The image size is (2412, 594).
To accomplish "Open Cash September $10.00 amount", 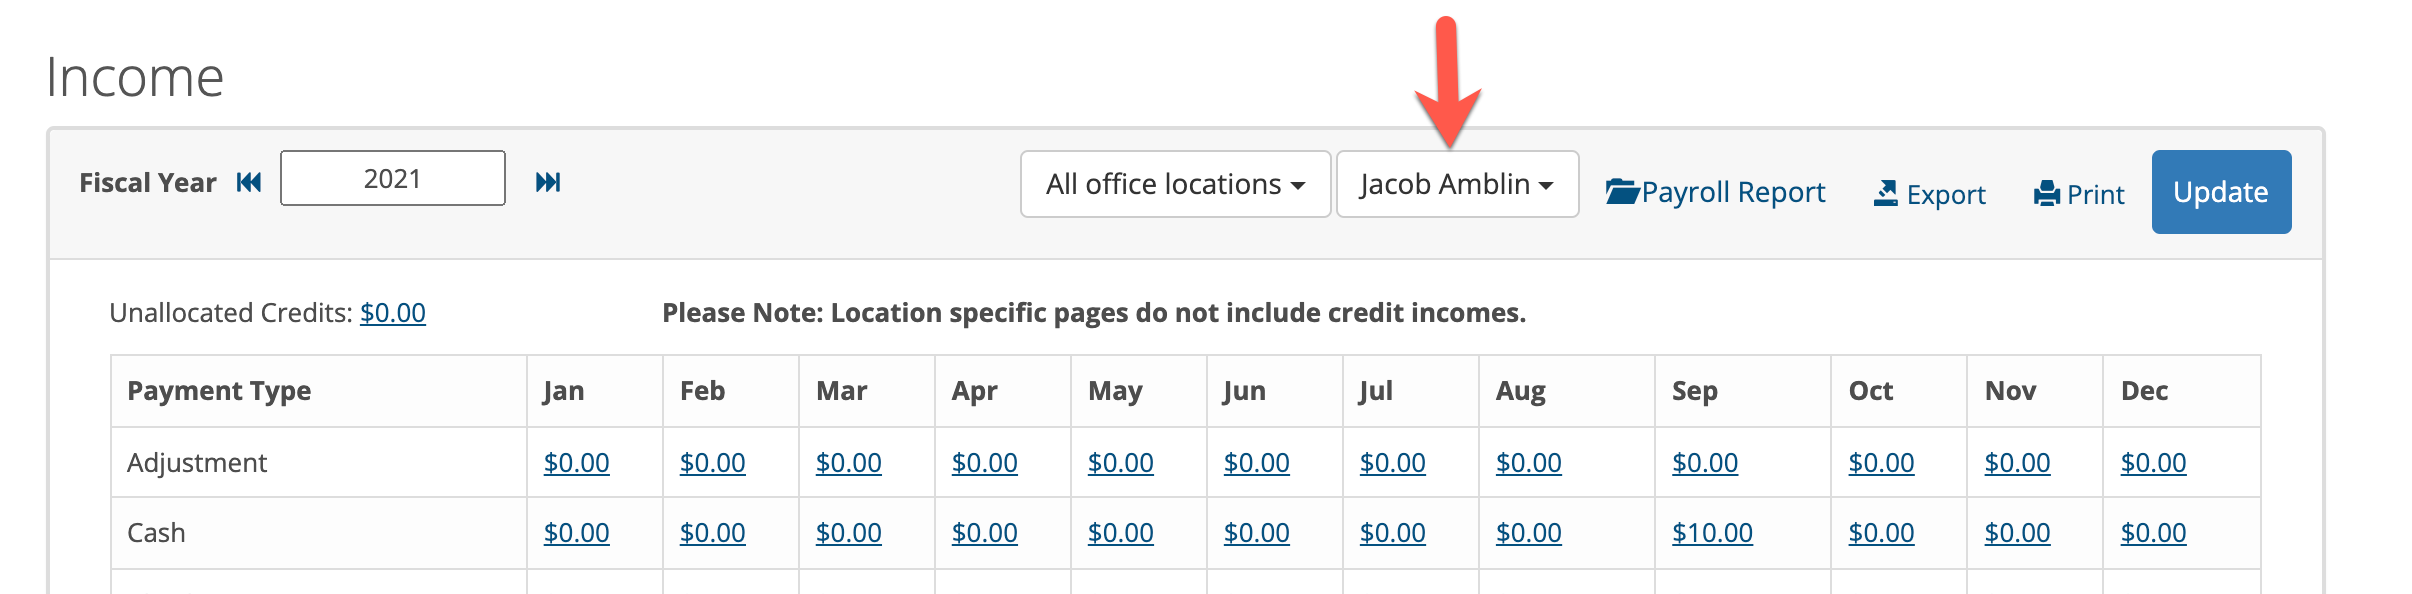I will click(1712, 533).
